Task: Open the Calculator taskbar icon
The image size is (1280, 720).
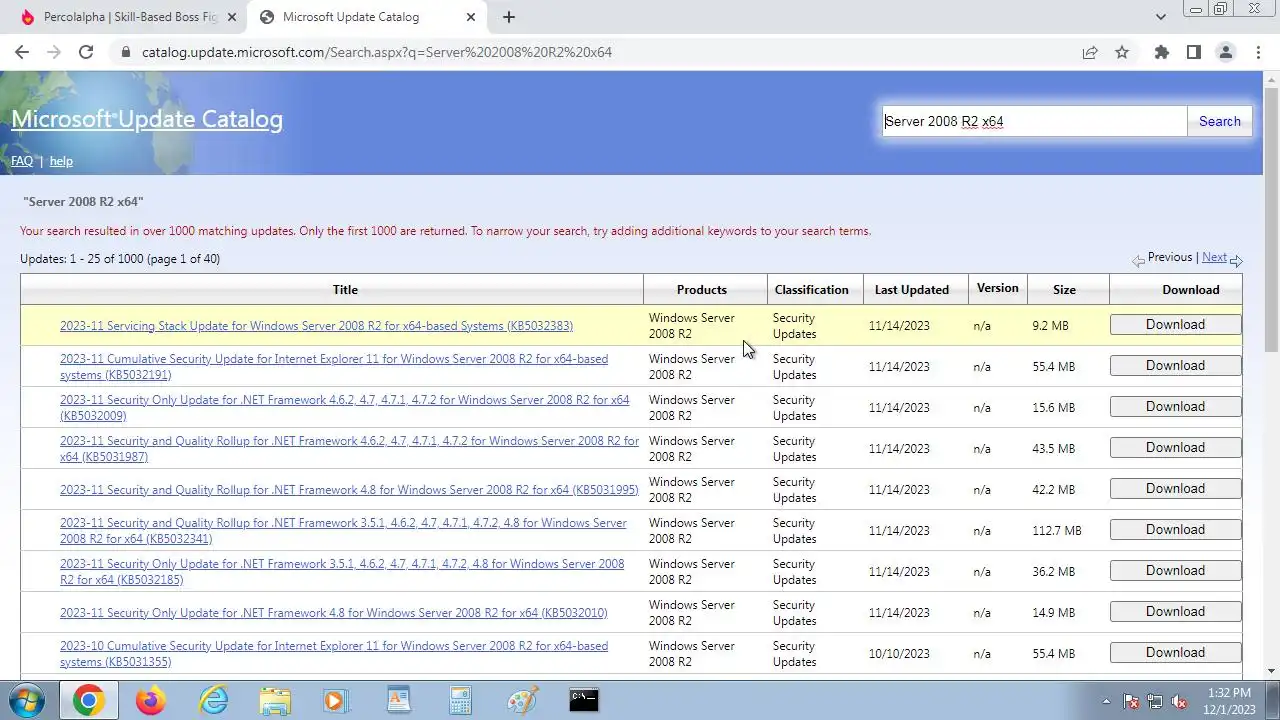Action: coord(460,700)
